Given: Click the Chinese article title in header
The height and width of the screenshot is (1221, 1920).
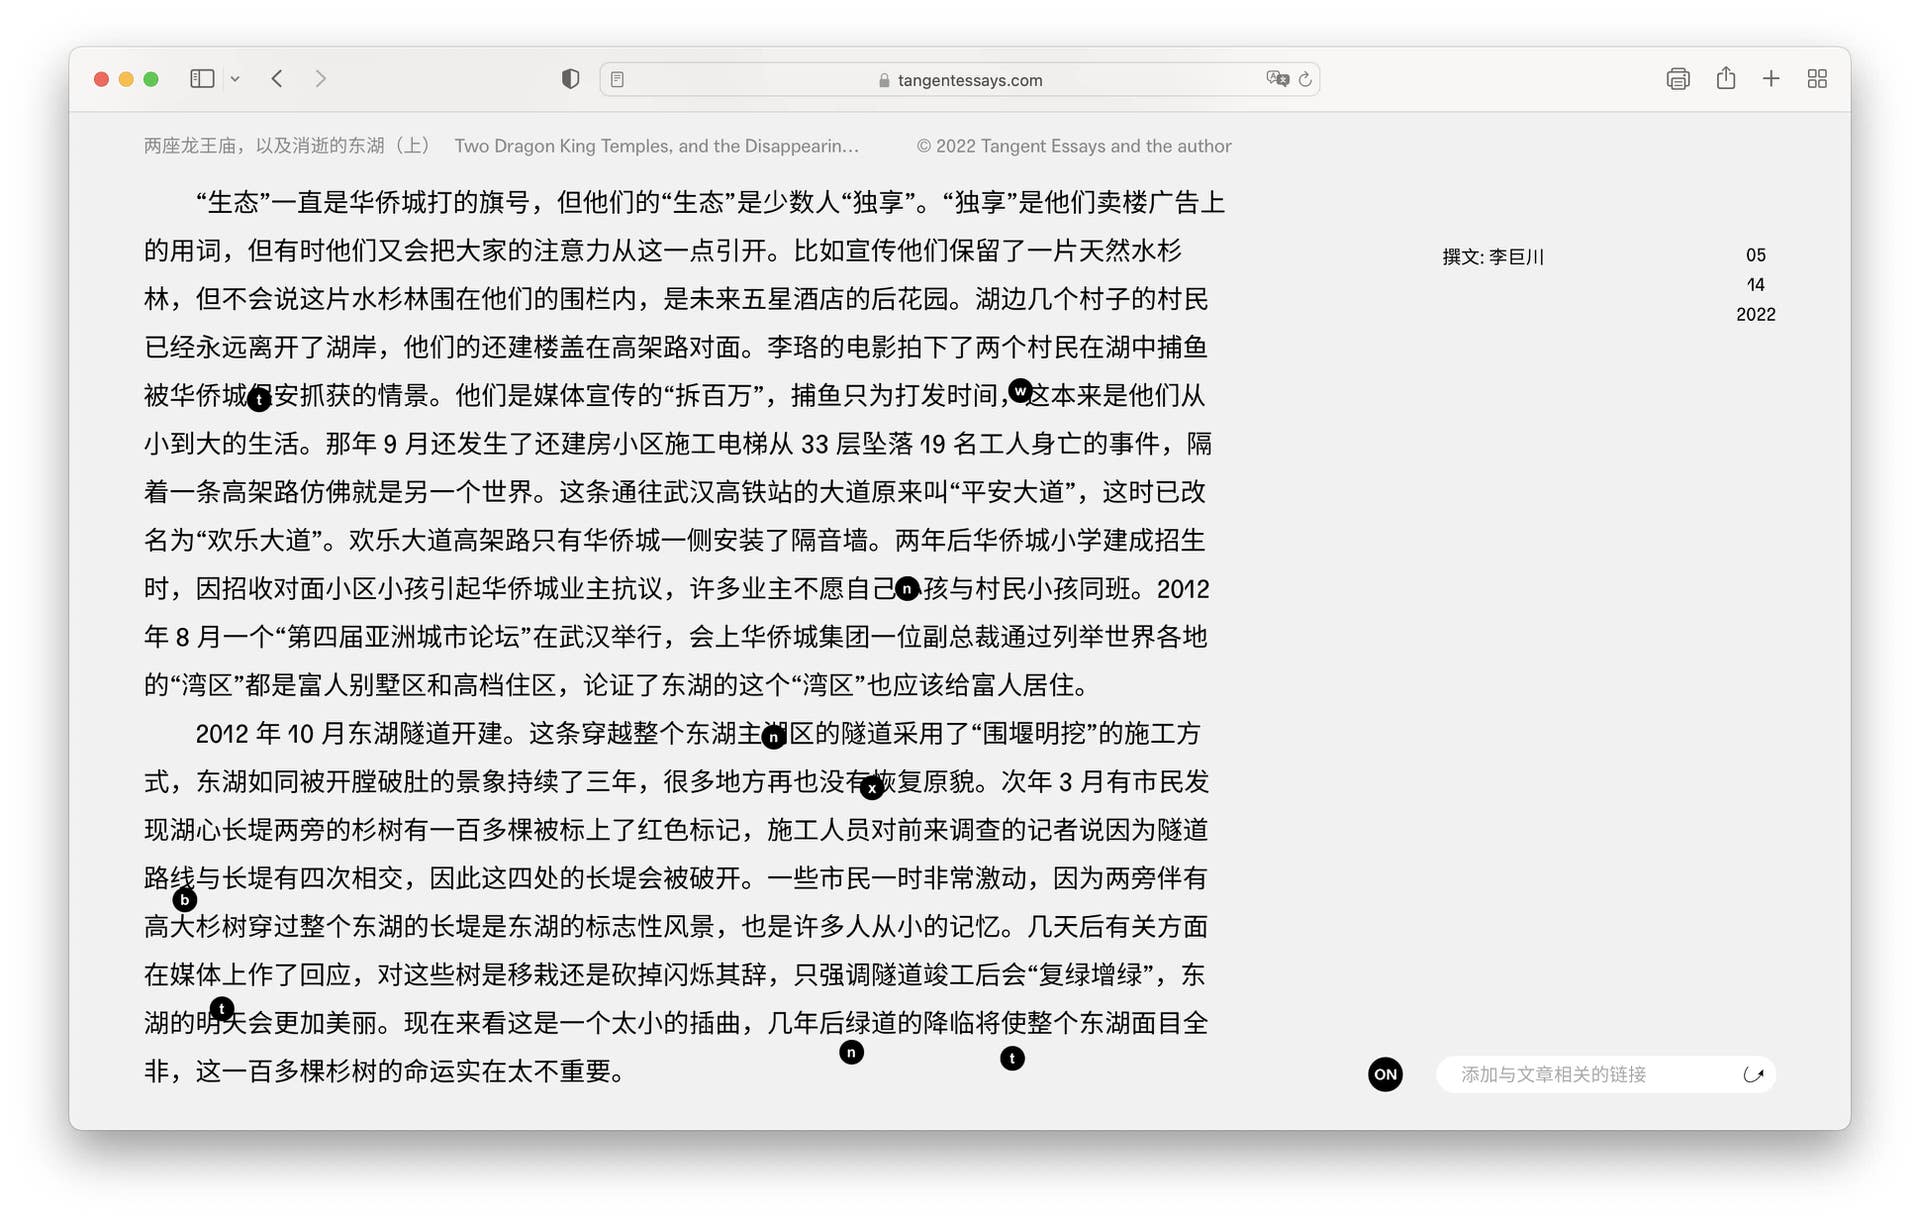Looking at the screenshot, I should click(287, 146).
